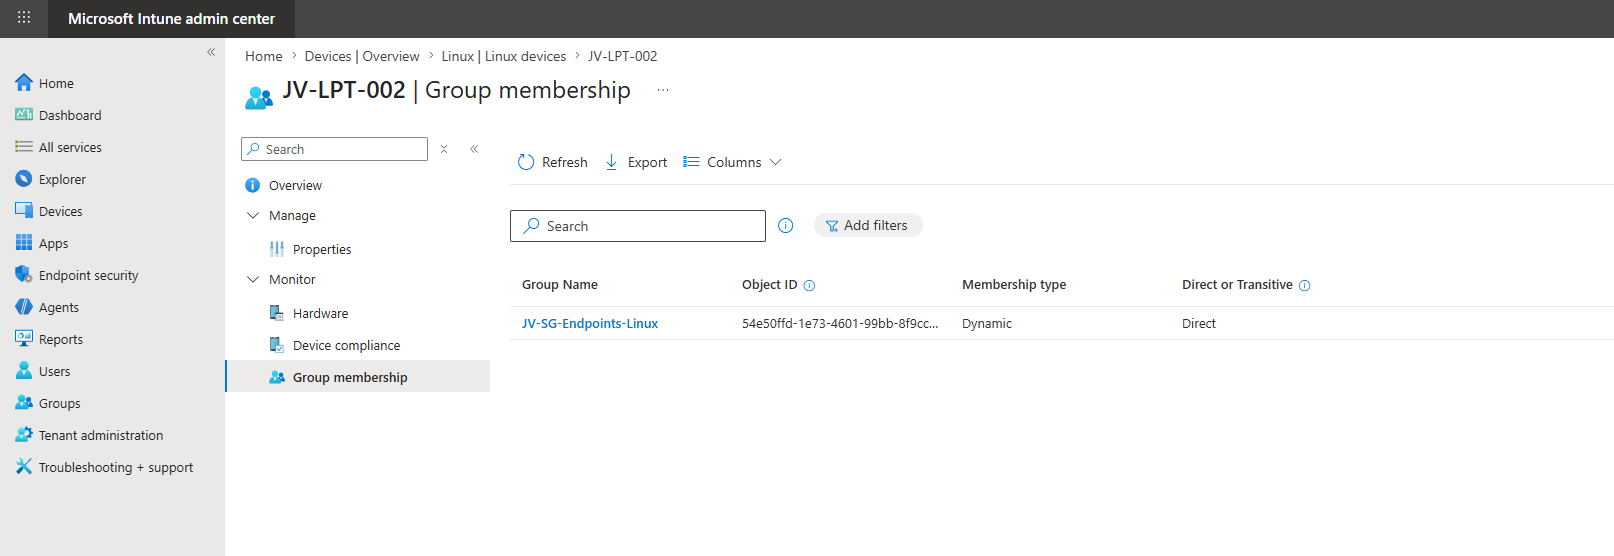Click the Overview info icon
The image size is (1614, 556).
[x=253, y=185]
